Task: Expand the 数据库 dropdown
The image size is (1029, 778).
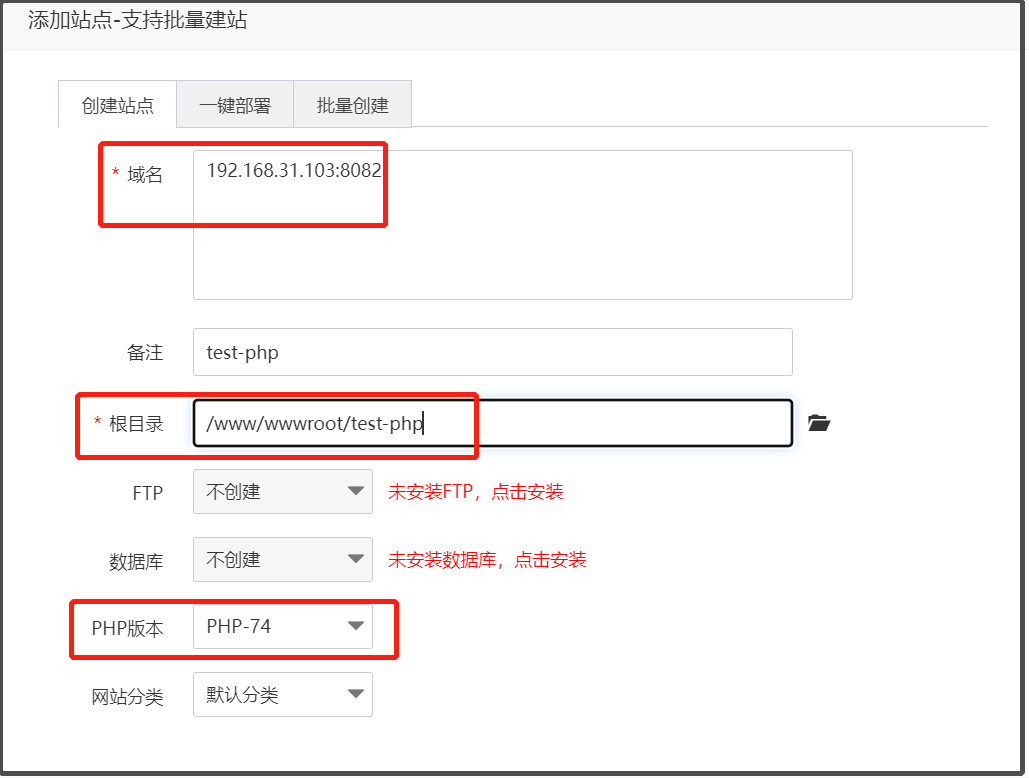Action: tap(282, 560)
